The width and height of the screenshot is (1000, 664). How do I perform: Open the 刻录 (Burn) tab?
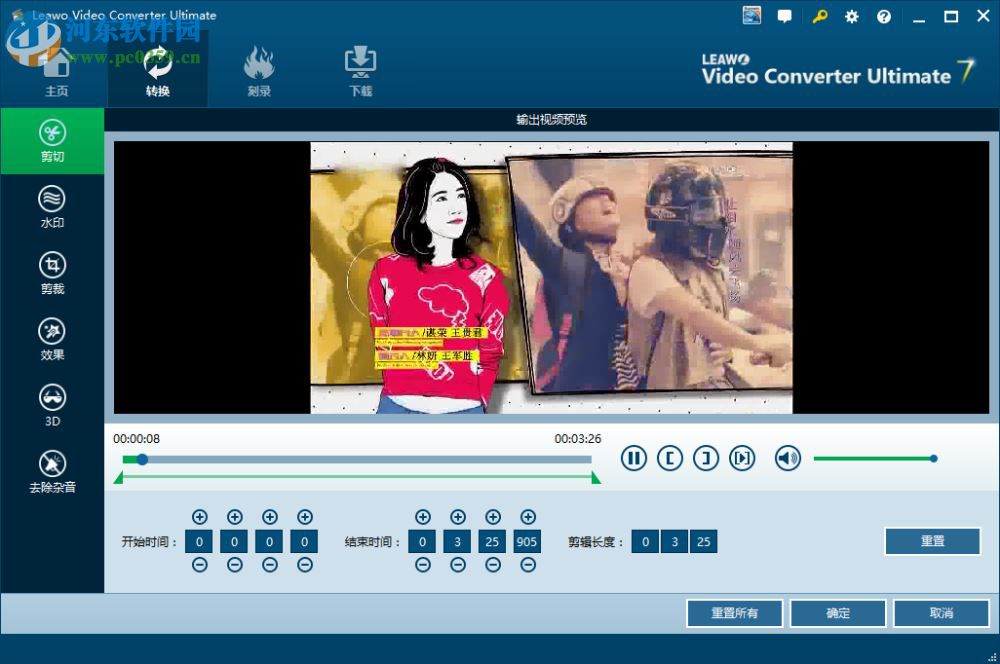tap(259, 70)
